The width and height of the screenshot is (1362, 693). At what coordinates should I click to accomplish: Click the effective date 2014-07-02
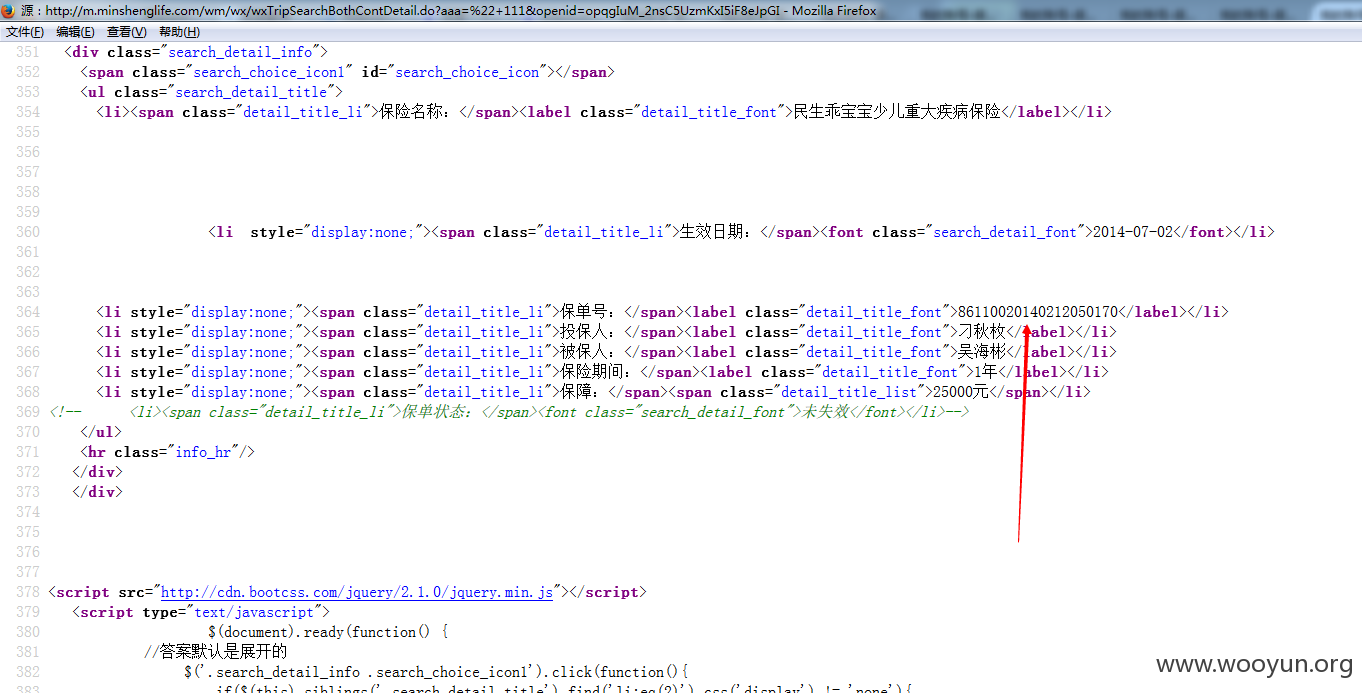click(x=1133, y=232)
